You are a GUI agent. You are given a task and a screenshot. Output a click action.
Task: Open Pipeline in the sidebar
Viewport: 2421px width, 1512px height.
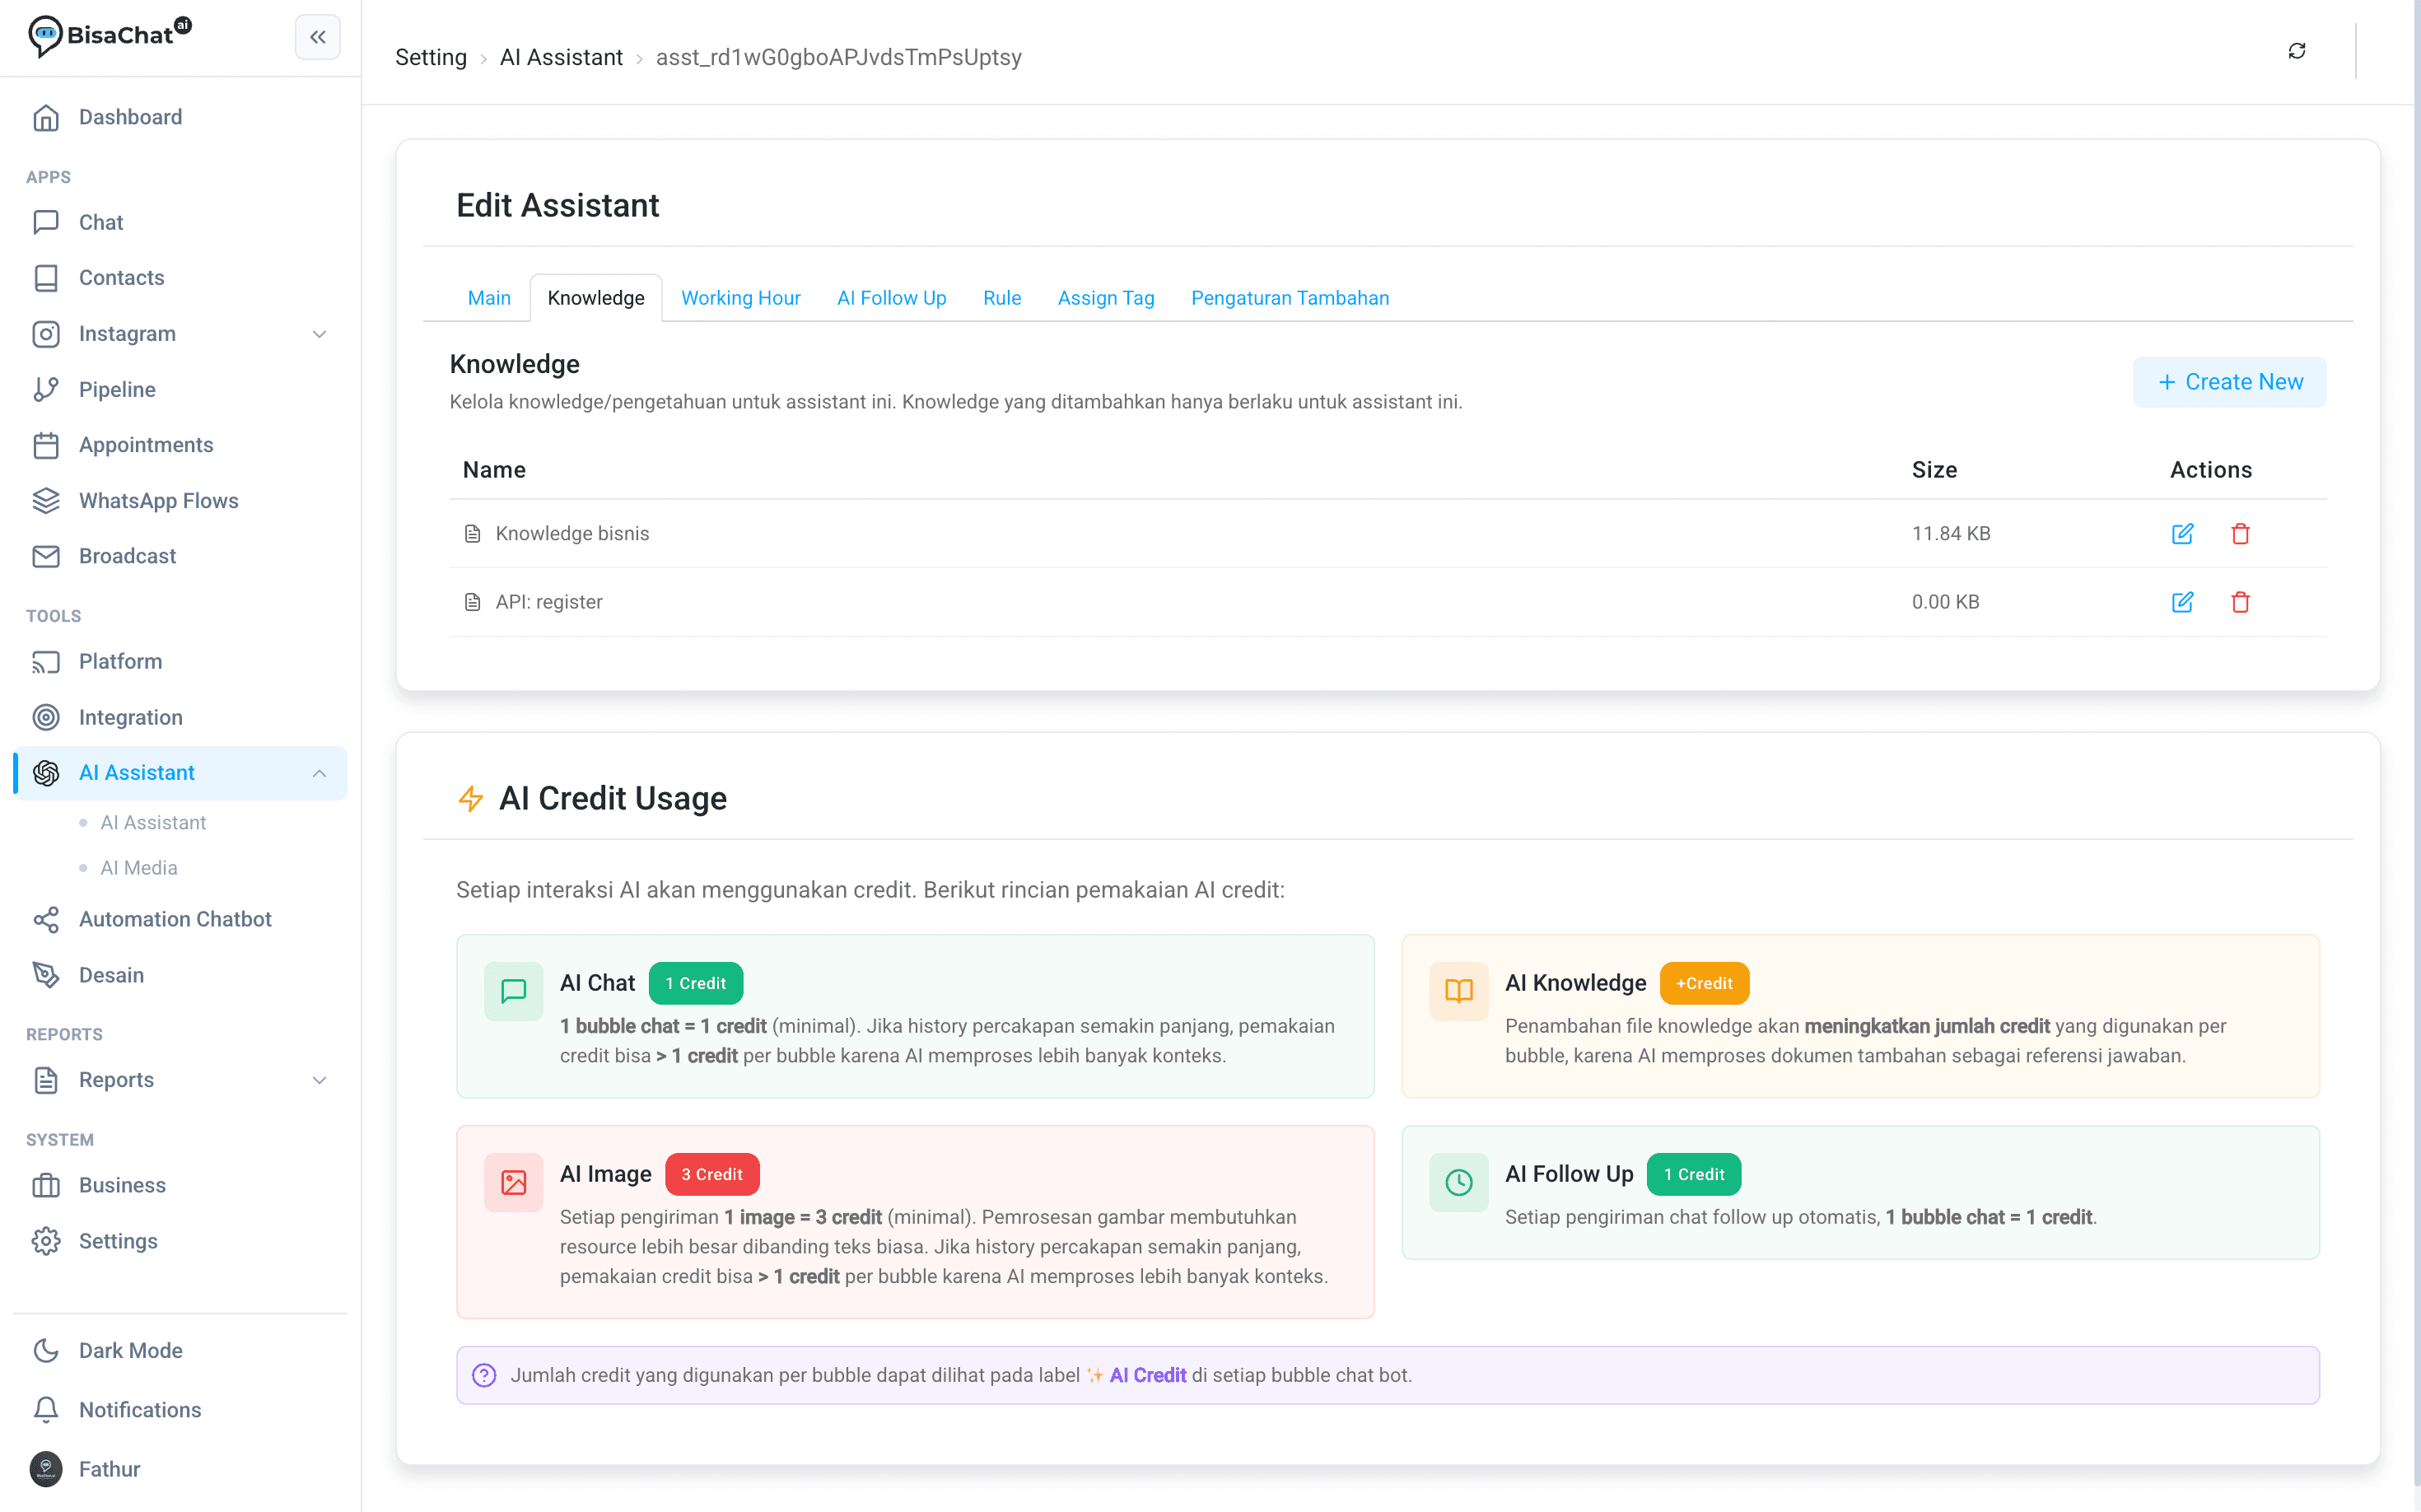180,389
